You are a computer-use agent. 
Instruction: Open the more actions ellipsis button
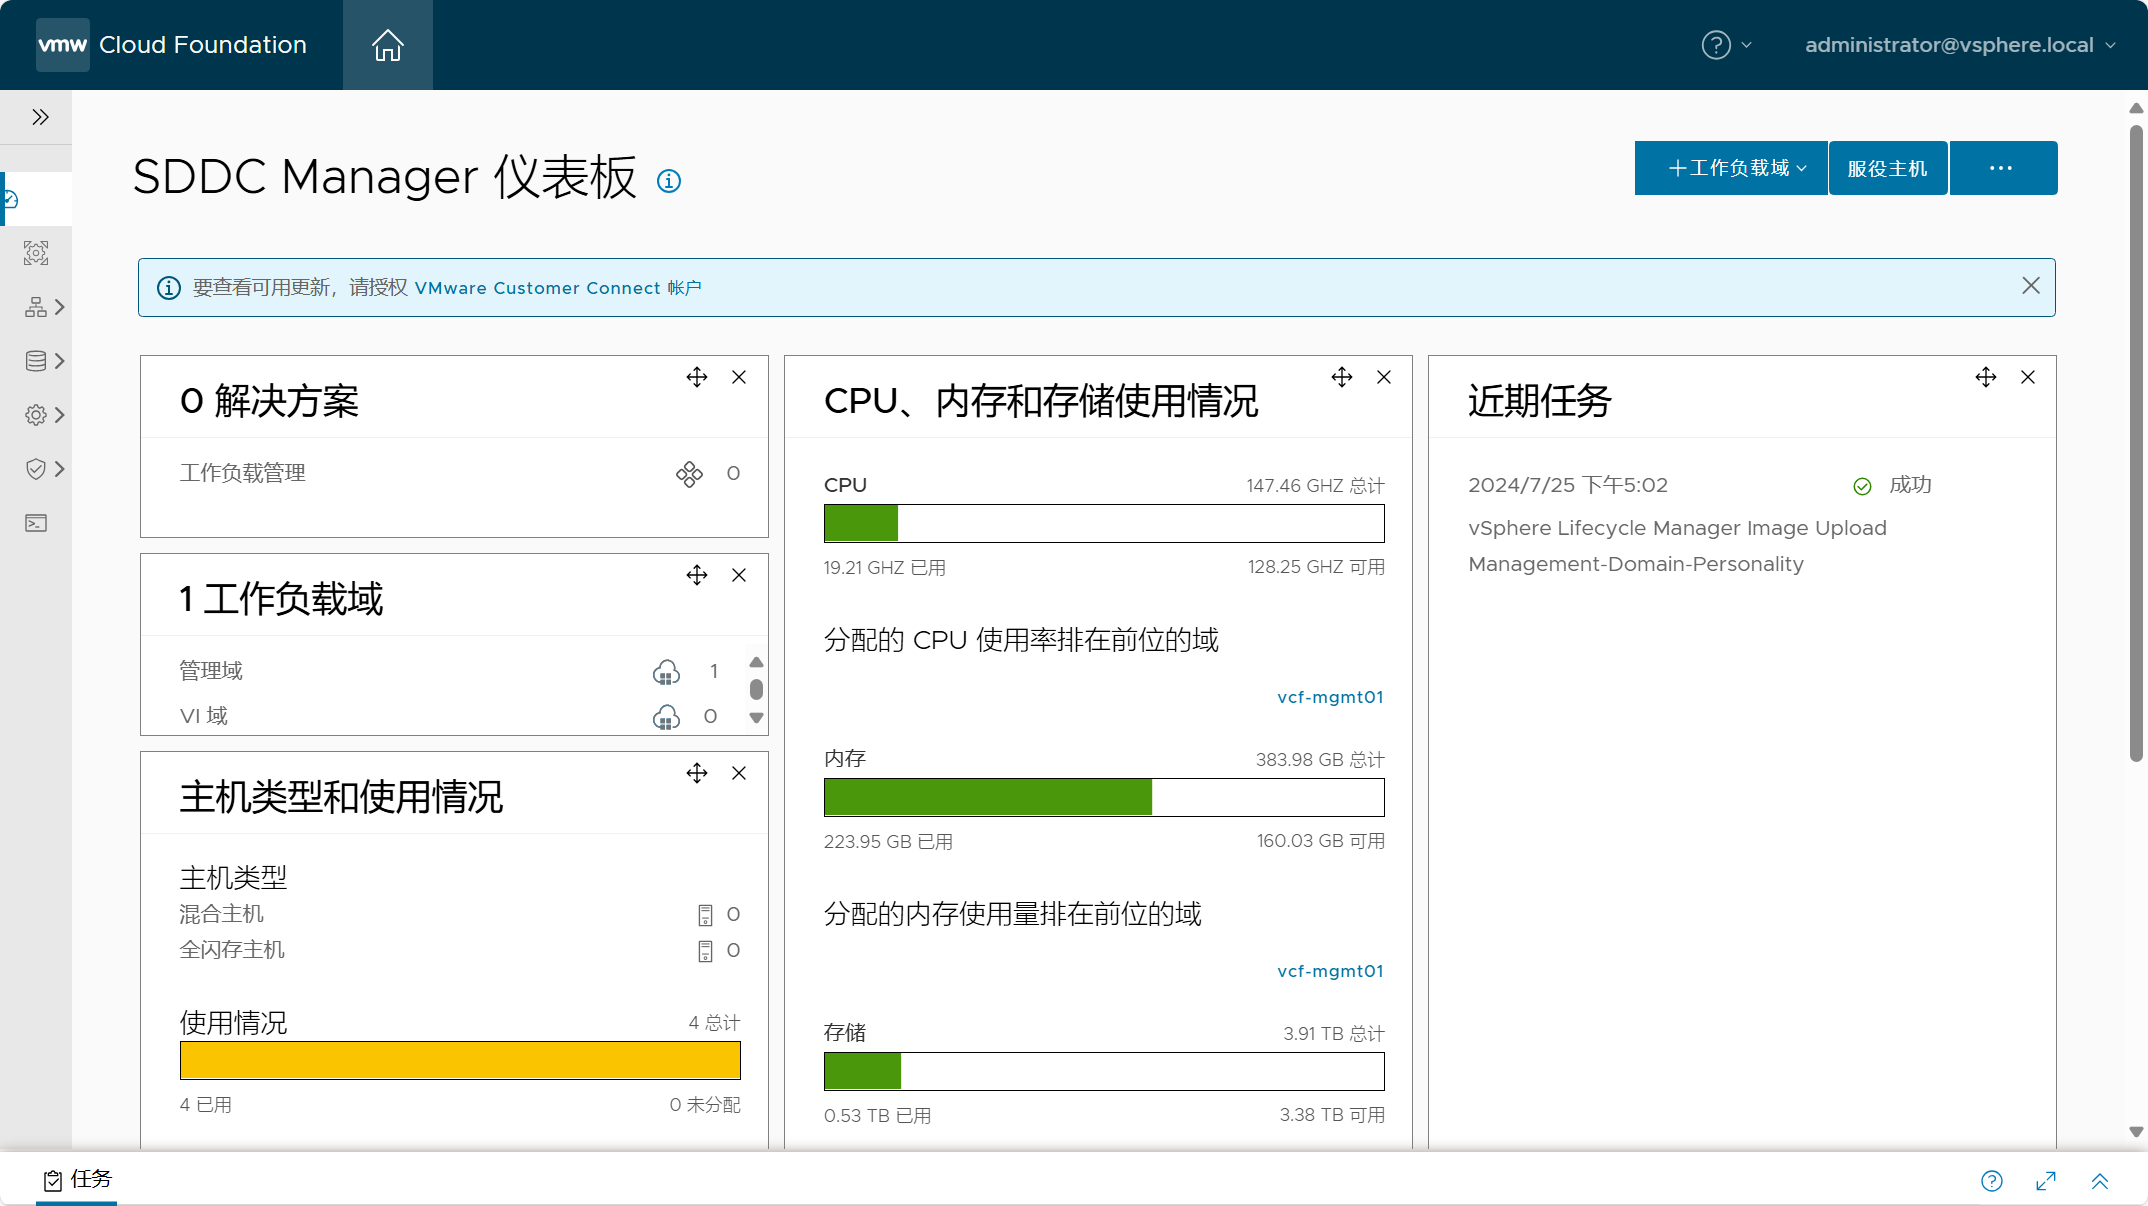2002,168
